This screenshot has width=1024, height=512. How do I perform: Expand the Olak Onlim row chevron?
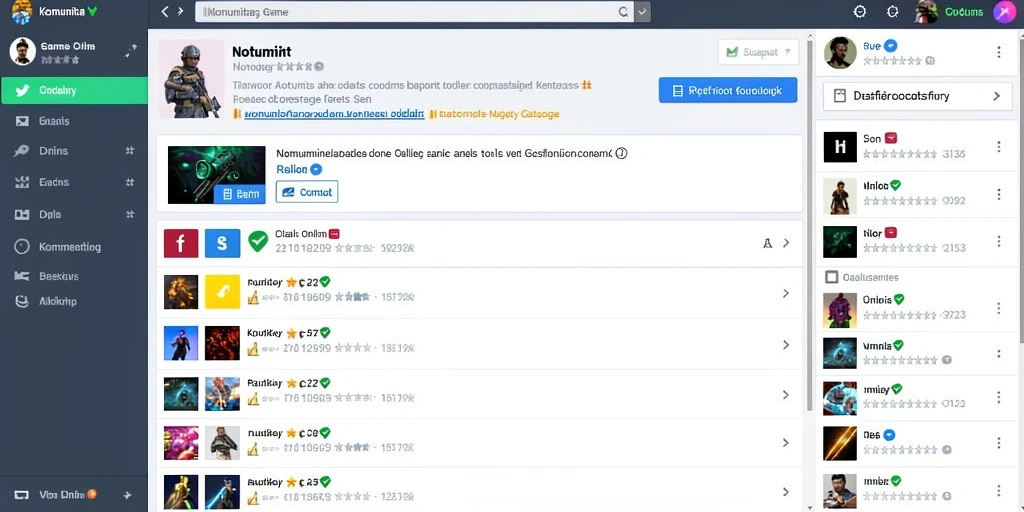tap(786, 243)
